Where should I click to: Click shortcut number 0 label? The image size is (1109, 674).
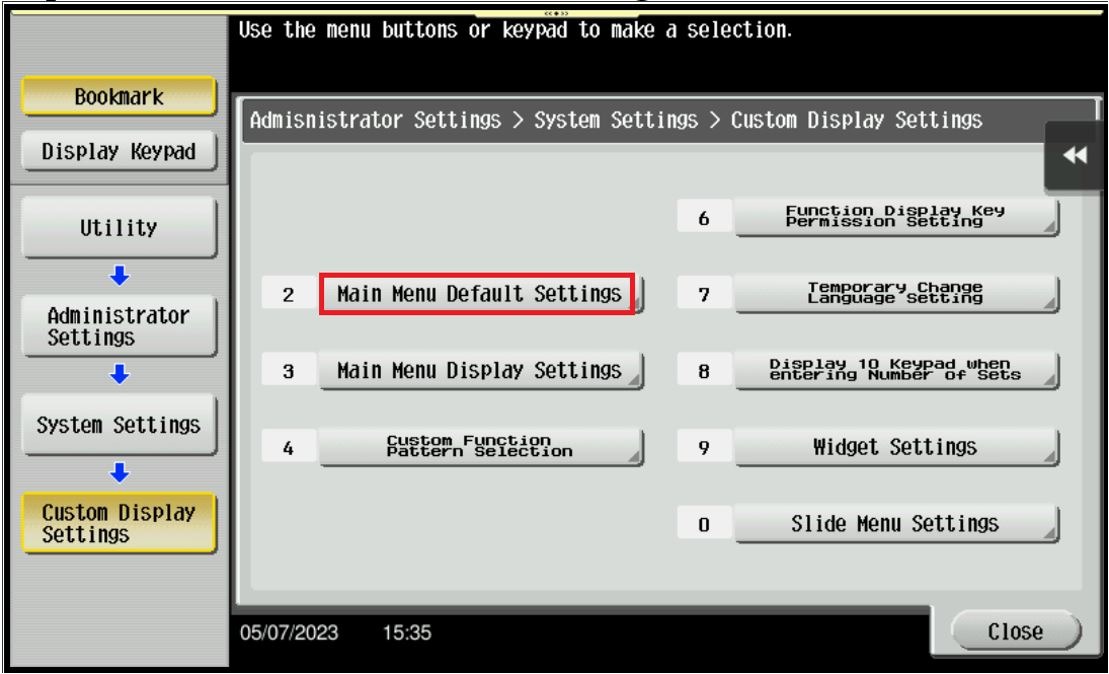[703, 522]
